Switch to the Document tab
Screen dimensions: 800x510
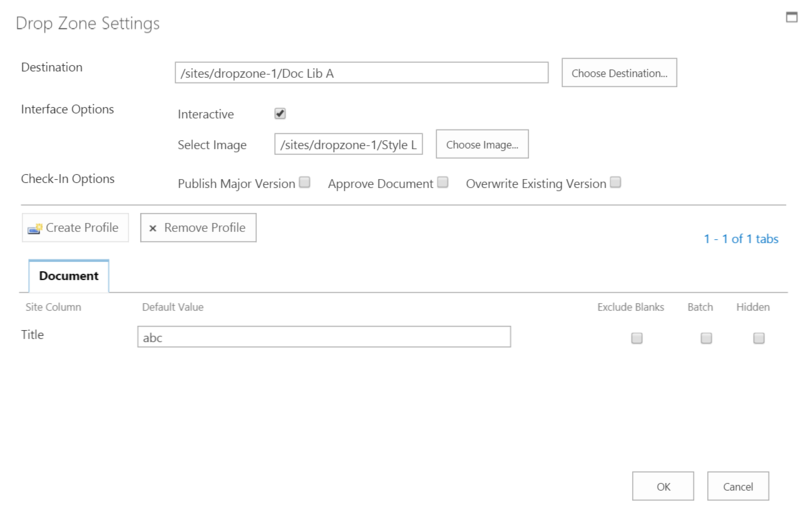click(69, 276)
